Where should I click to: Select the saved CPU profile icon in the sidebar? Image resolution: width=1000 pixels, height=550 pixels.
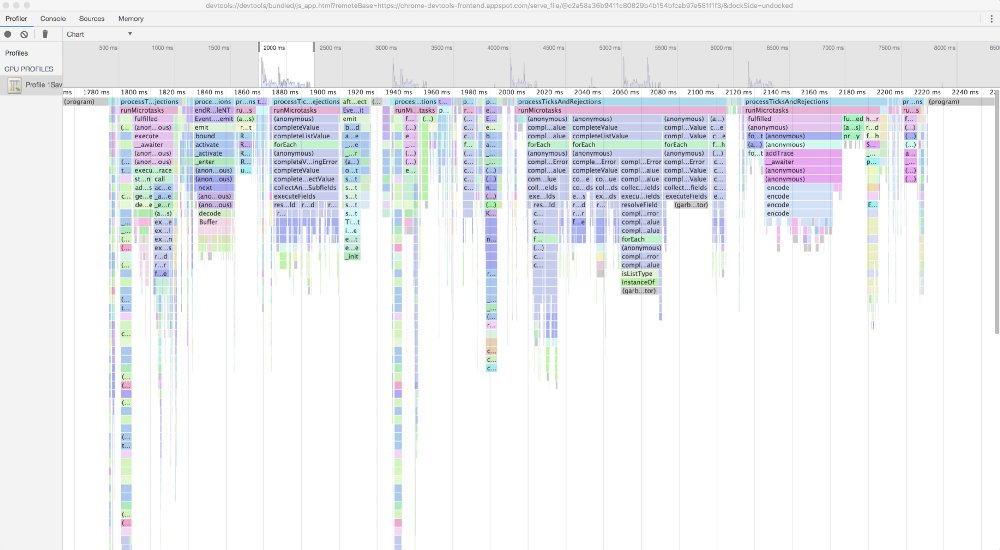tap(15, 86)
